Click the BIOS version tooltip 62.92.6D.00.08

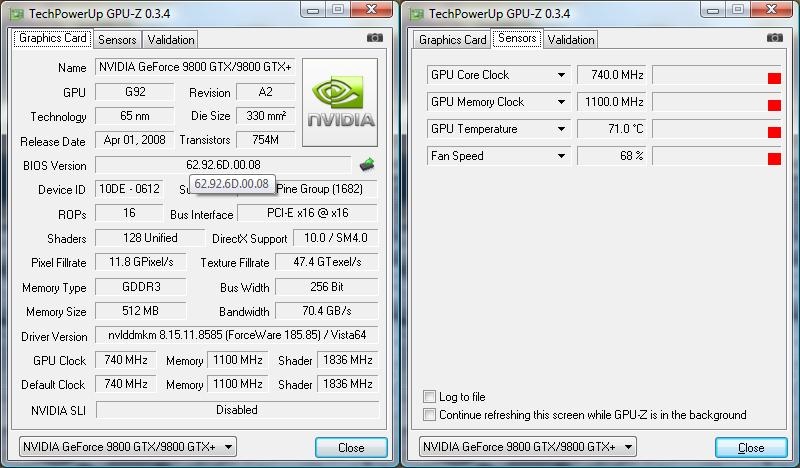pyautogui.click(x=232, y=184)
